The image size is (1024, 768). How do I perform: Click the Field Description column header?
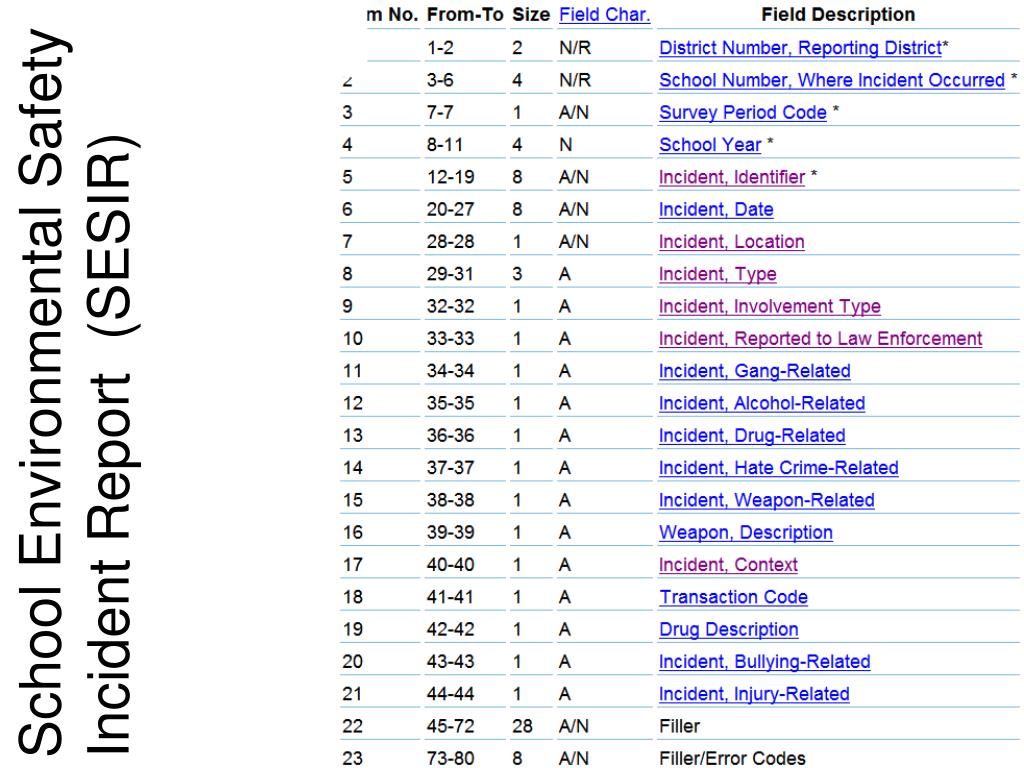[838, 15]
